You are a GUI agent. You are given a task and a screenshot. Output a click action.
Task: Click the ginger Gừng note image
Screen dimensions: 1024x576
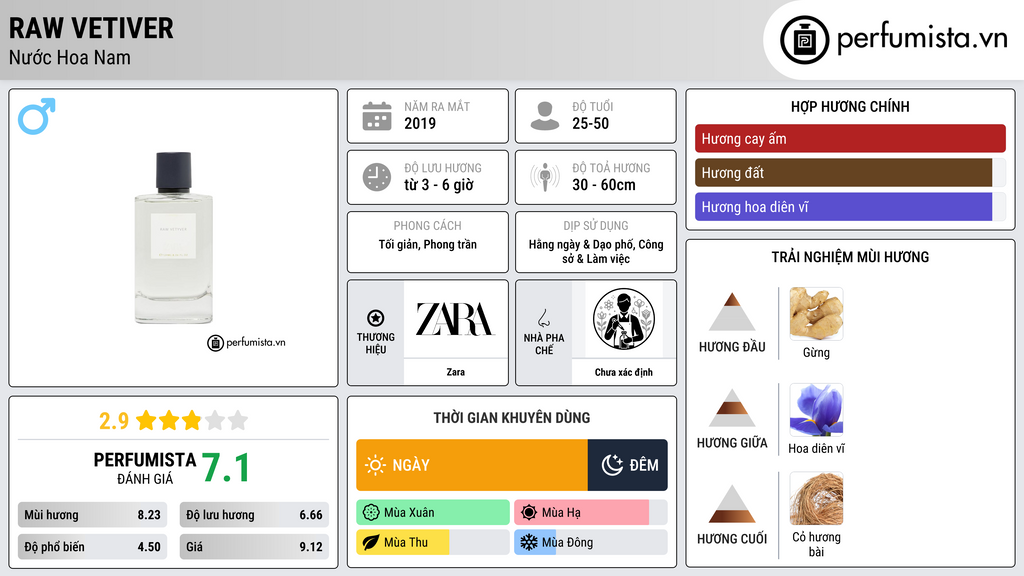(x=816, y=313)
